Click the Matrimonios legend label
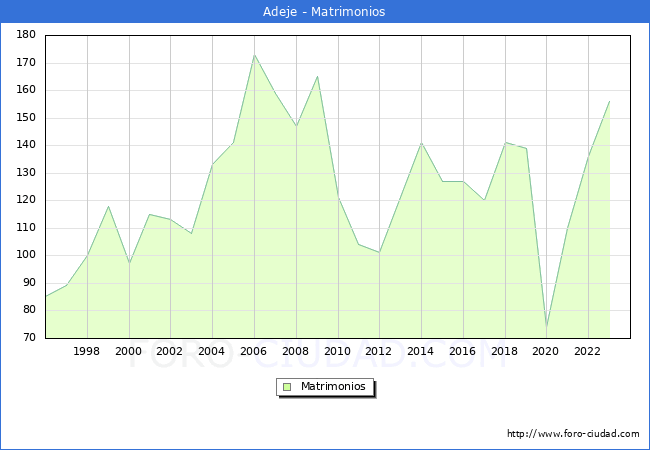The height and width of the screenshot is (450, 650). tap(333, 386)
